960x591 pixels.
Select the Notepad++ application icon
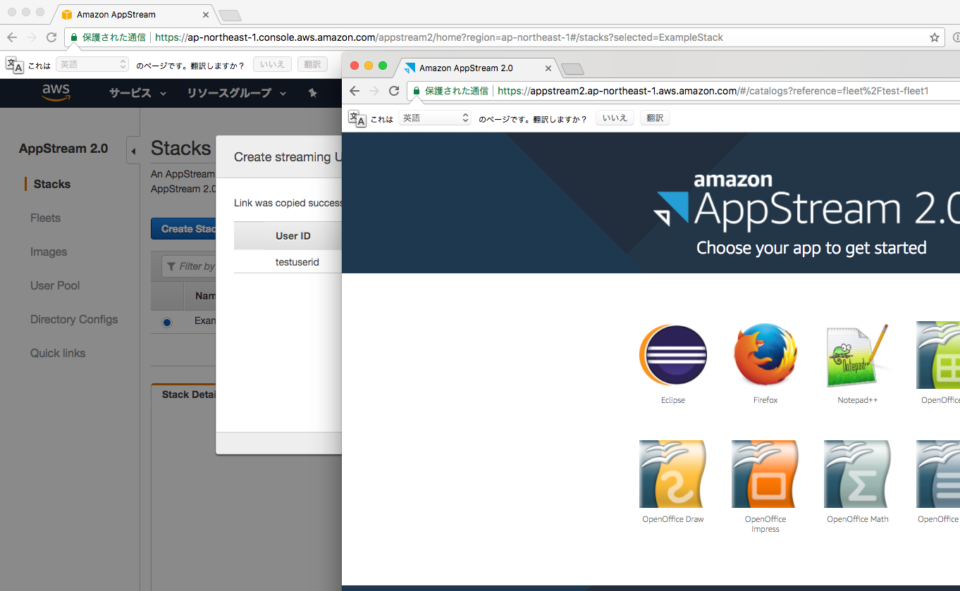[x=857, y=355]
